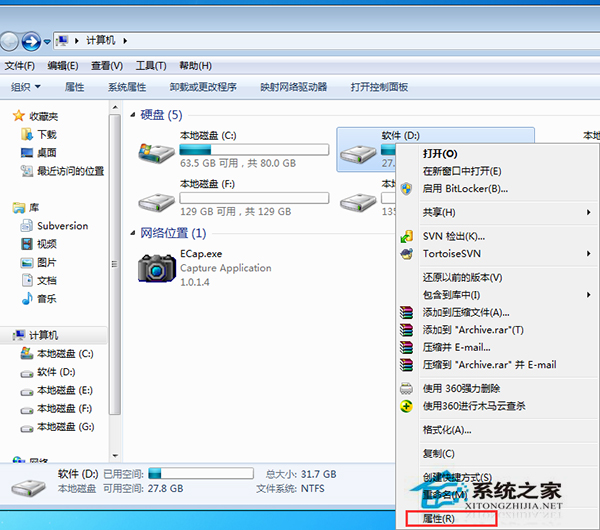
Task: Click the computer icon in address bar
Action: tap(62, 40)
